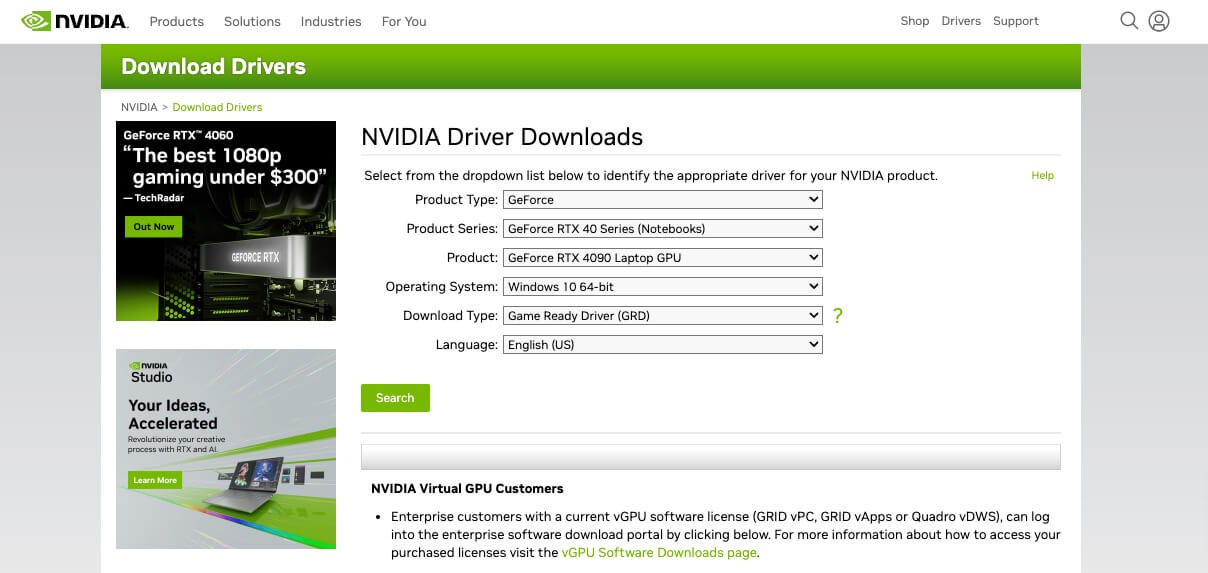Screen dimensions: 1208x573
Task: Expand the Product Type dropdown
Action: pyautogui.click(x=662, y=200)
